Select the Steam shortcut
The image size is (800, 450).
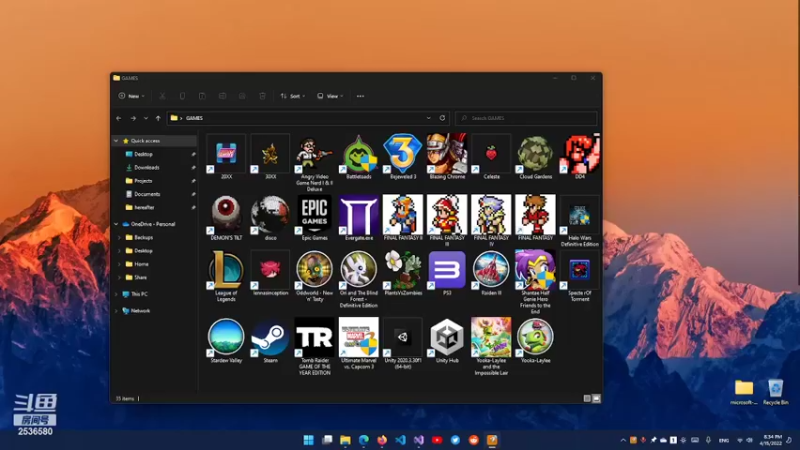point(270,340)
